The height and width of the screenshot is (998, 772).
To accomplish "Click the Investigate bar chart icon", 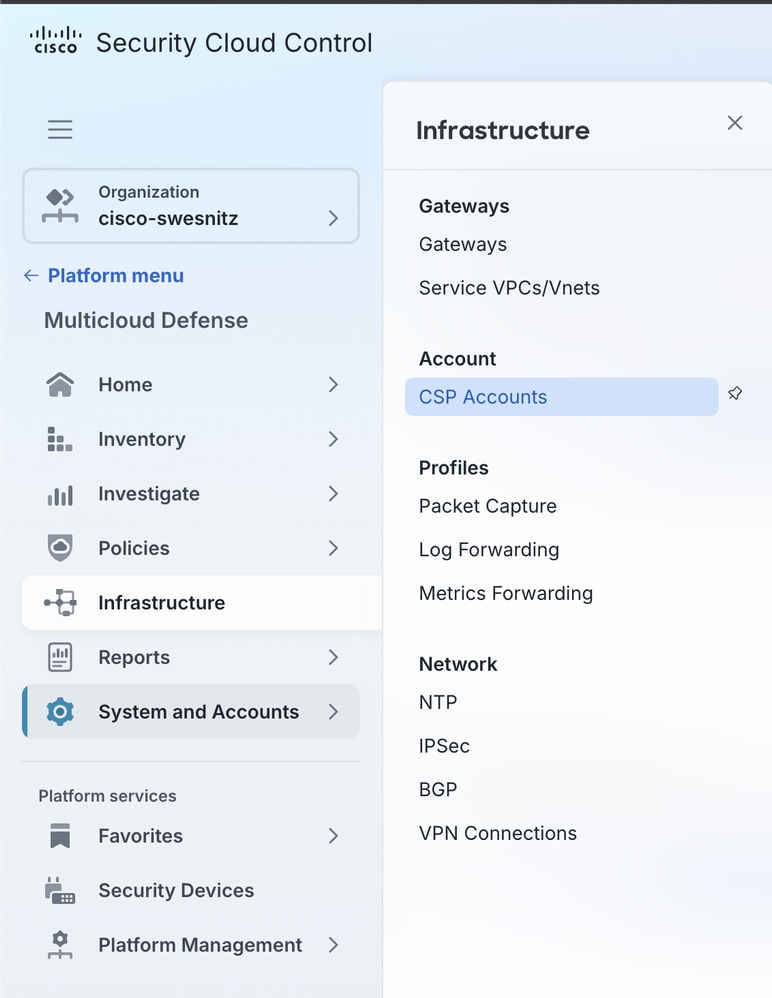I will [x=60, y=494].
